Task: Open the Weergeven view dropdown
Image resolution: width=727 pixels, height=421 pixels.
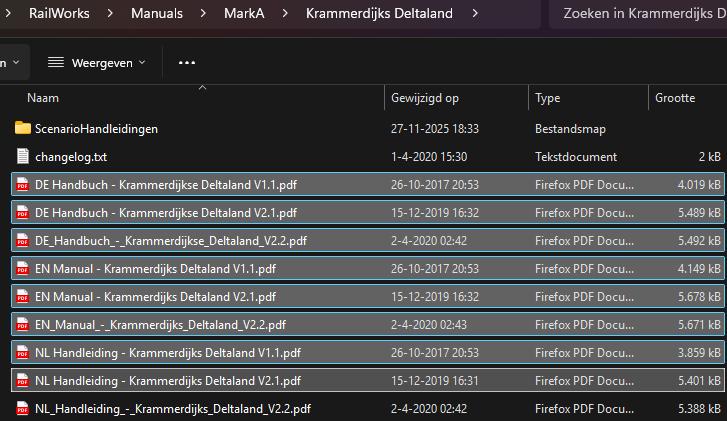Action: pyautogui.click(x=97, y=63)
